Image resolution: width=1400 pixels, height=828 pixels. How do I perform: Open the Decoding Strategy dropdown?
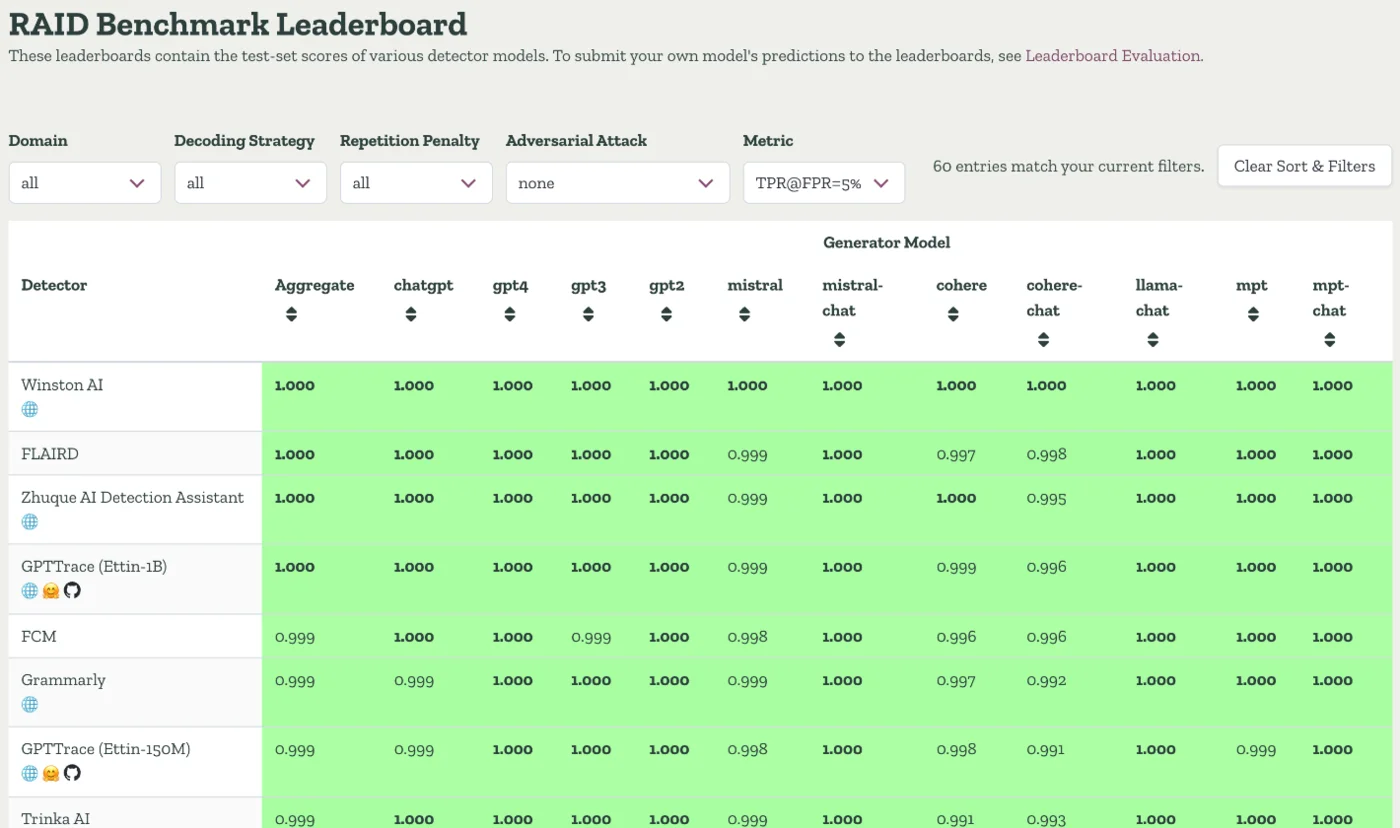coord(250,183)
